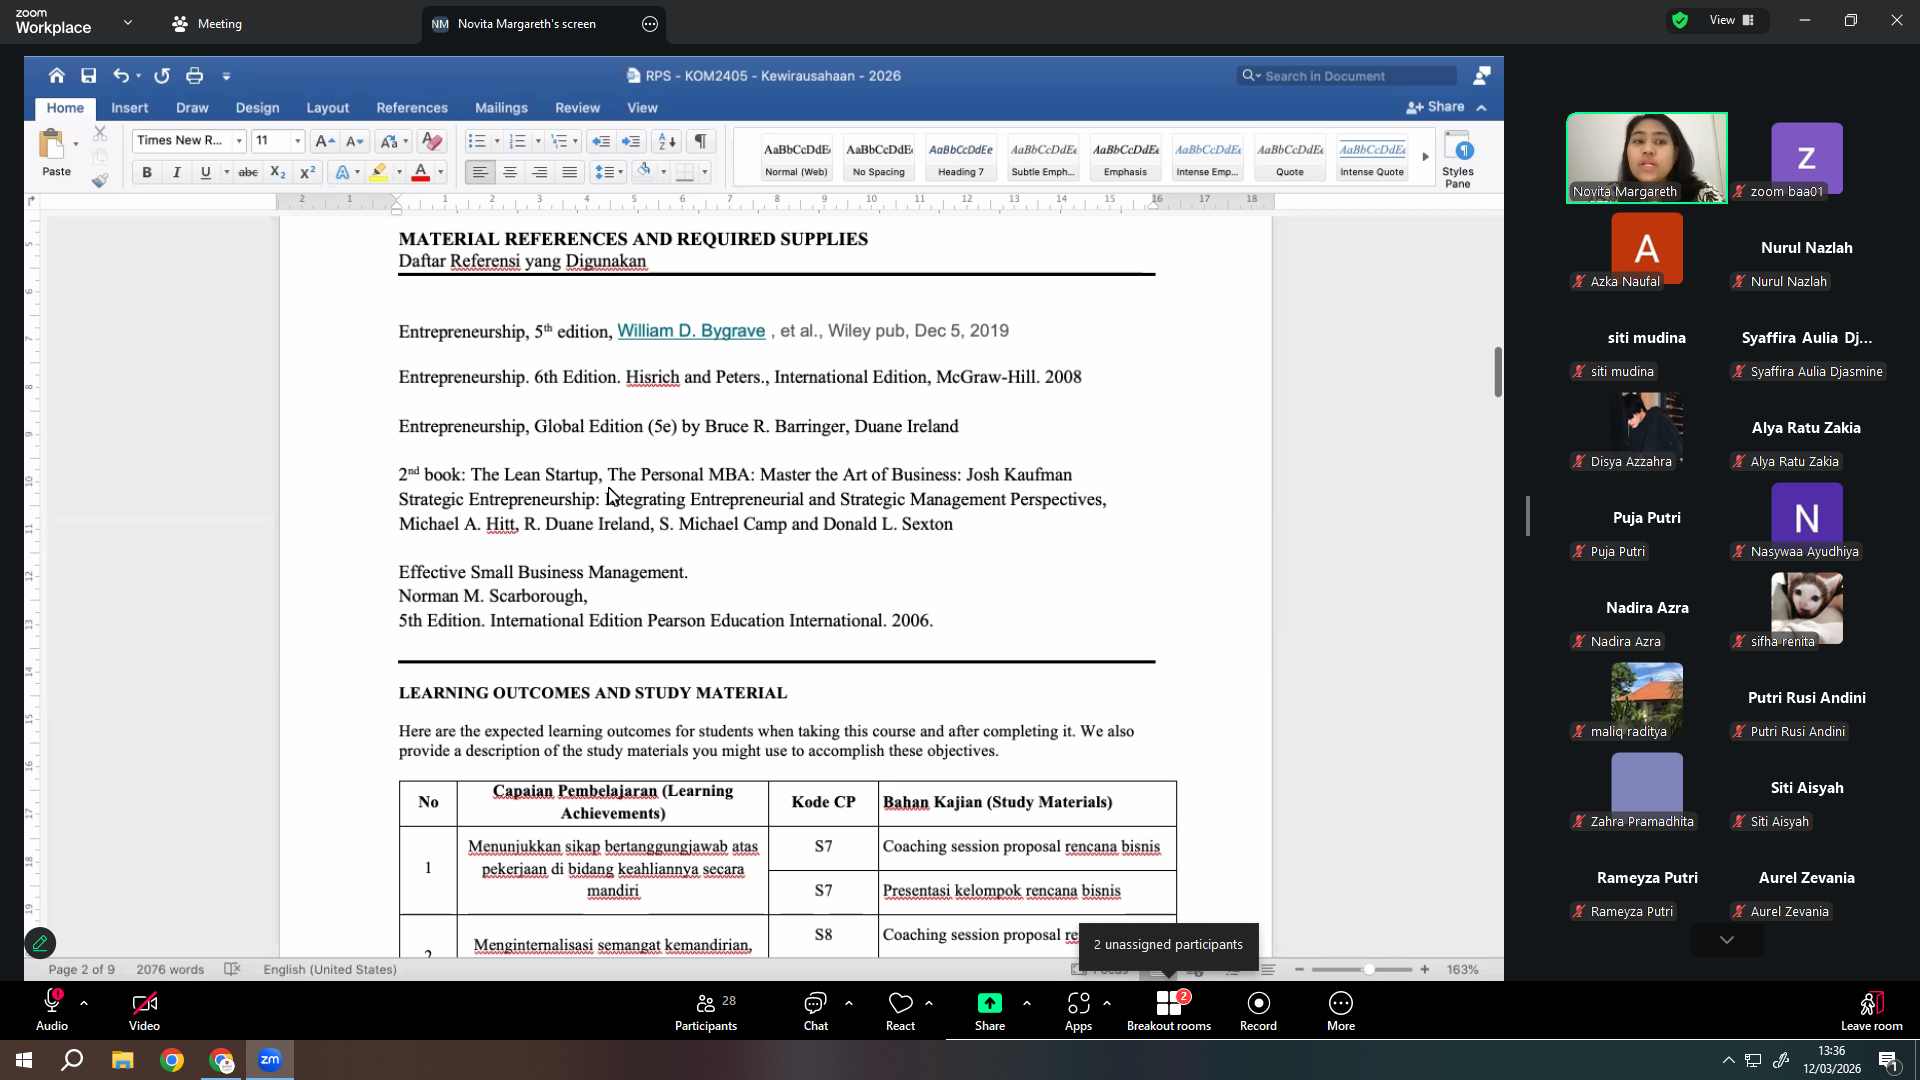Click the Home icon in Word title bar
The image size is (1920, 1080).
click(x=57, y=76)
